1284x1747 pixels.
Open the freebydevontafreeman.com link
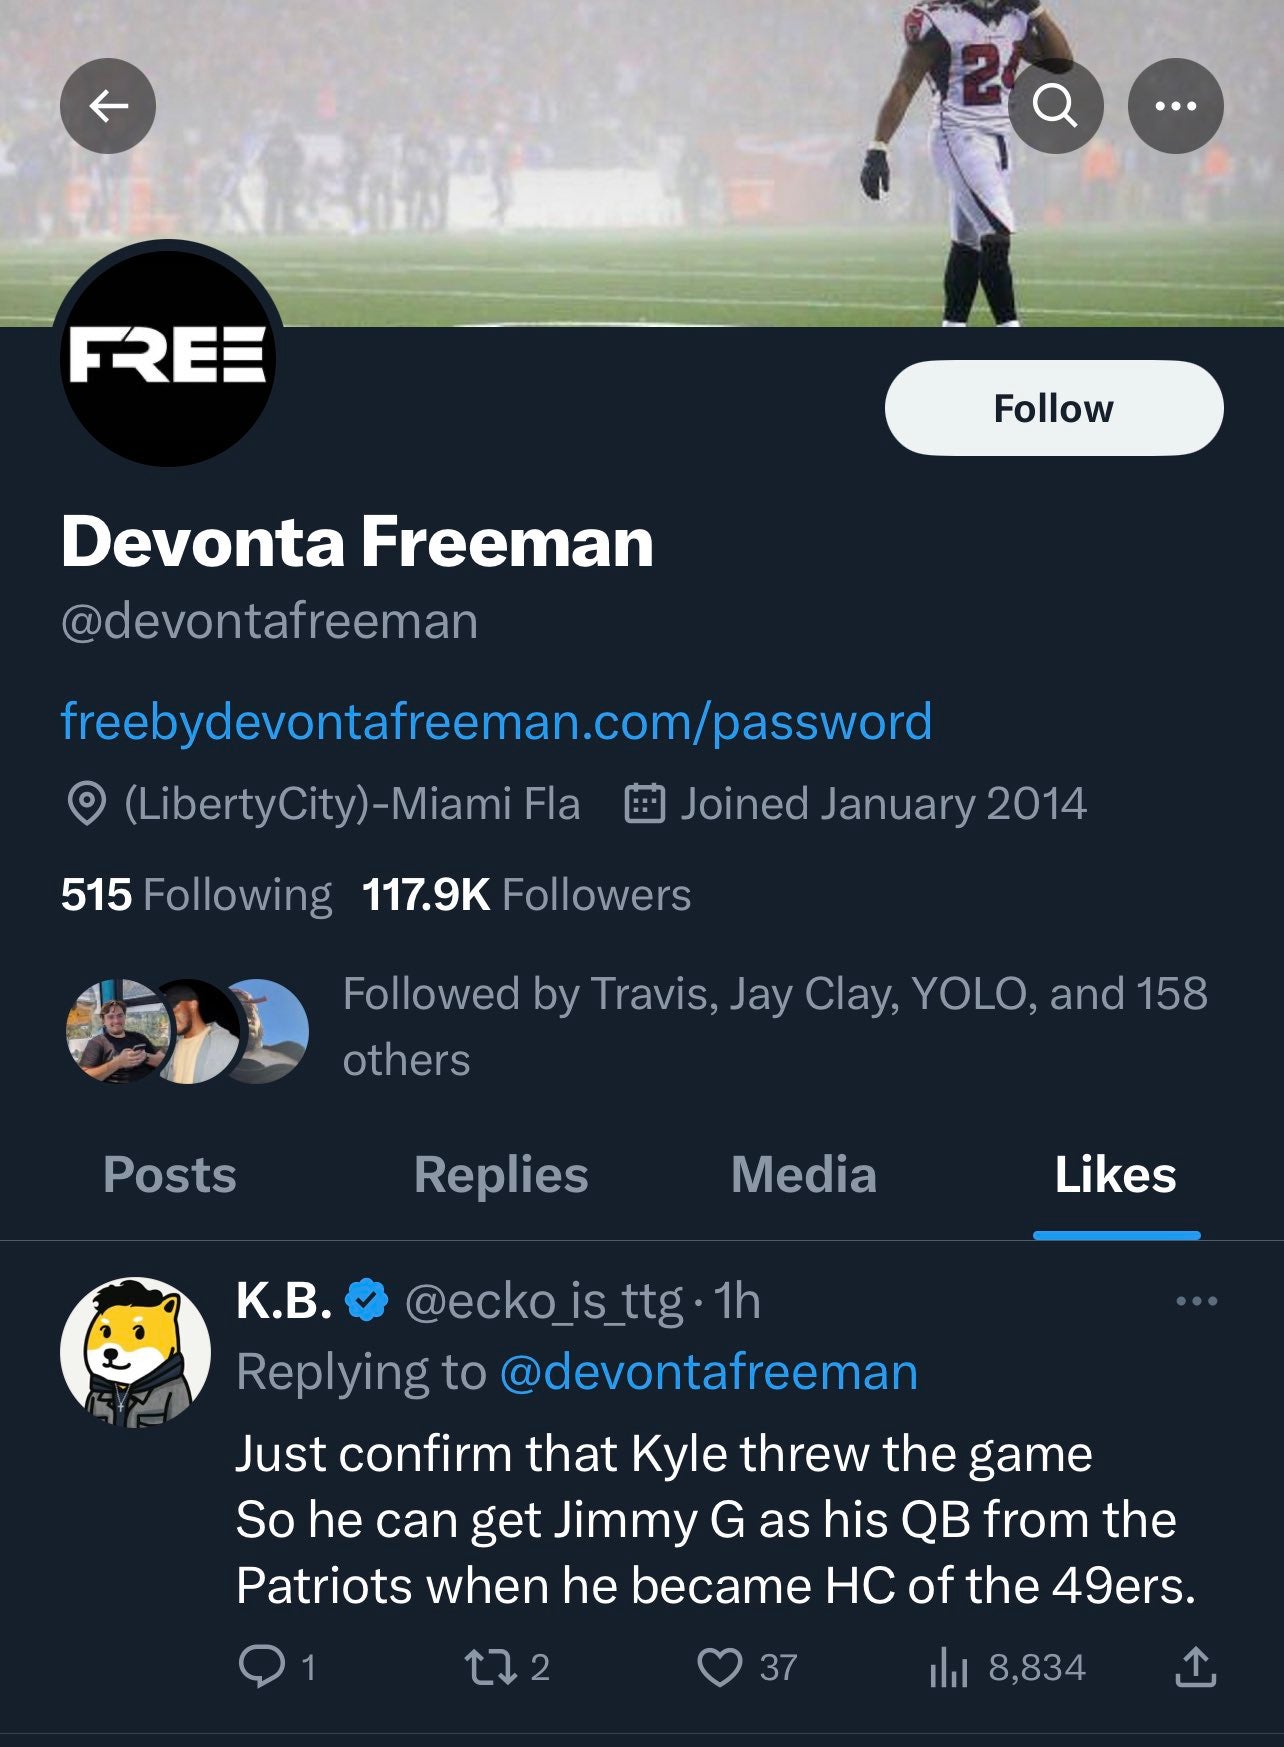point(496,721)
